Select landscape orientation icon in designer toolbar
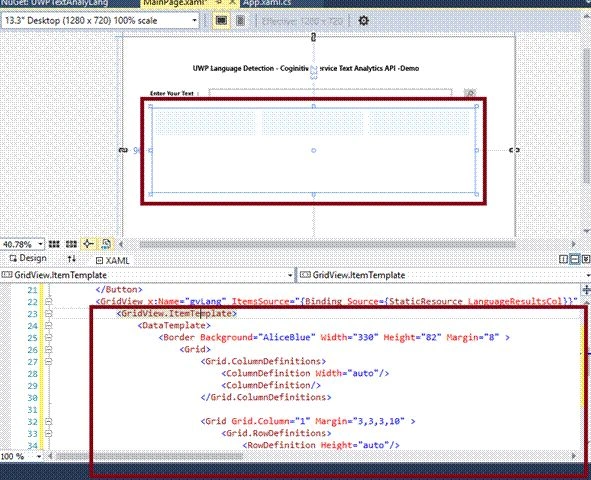The image size is (591, 480). 221,20
